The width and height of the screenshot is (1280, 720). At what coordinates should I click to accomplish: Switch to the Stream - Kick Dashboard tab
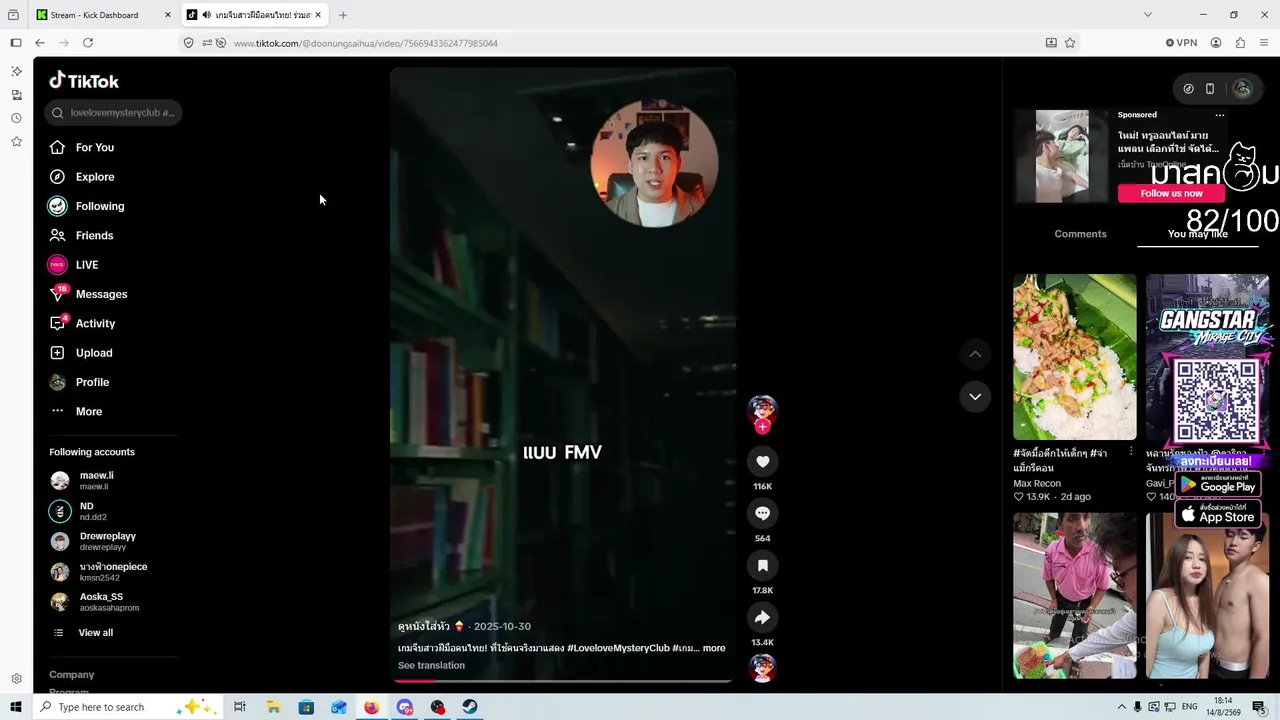coord(95,15)
